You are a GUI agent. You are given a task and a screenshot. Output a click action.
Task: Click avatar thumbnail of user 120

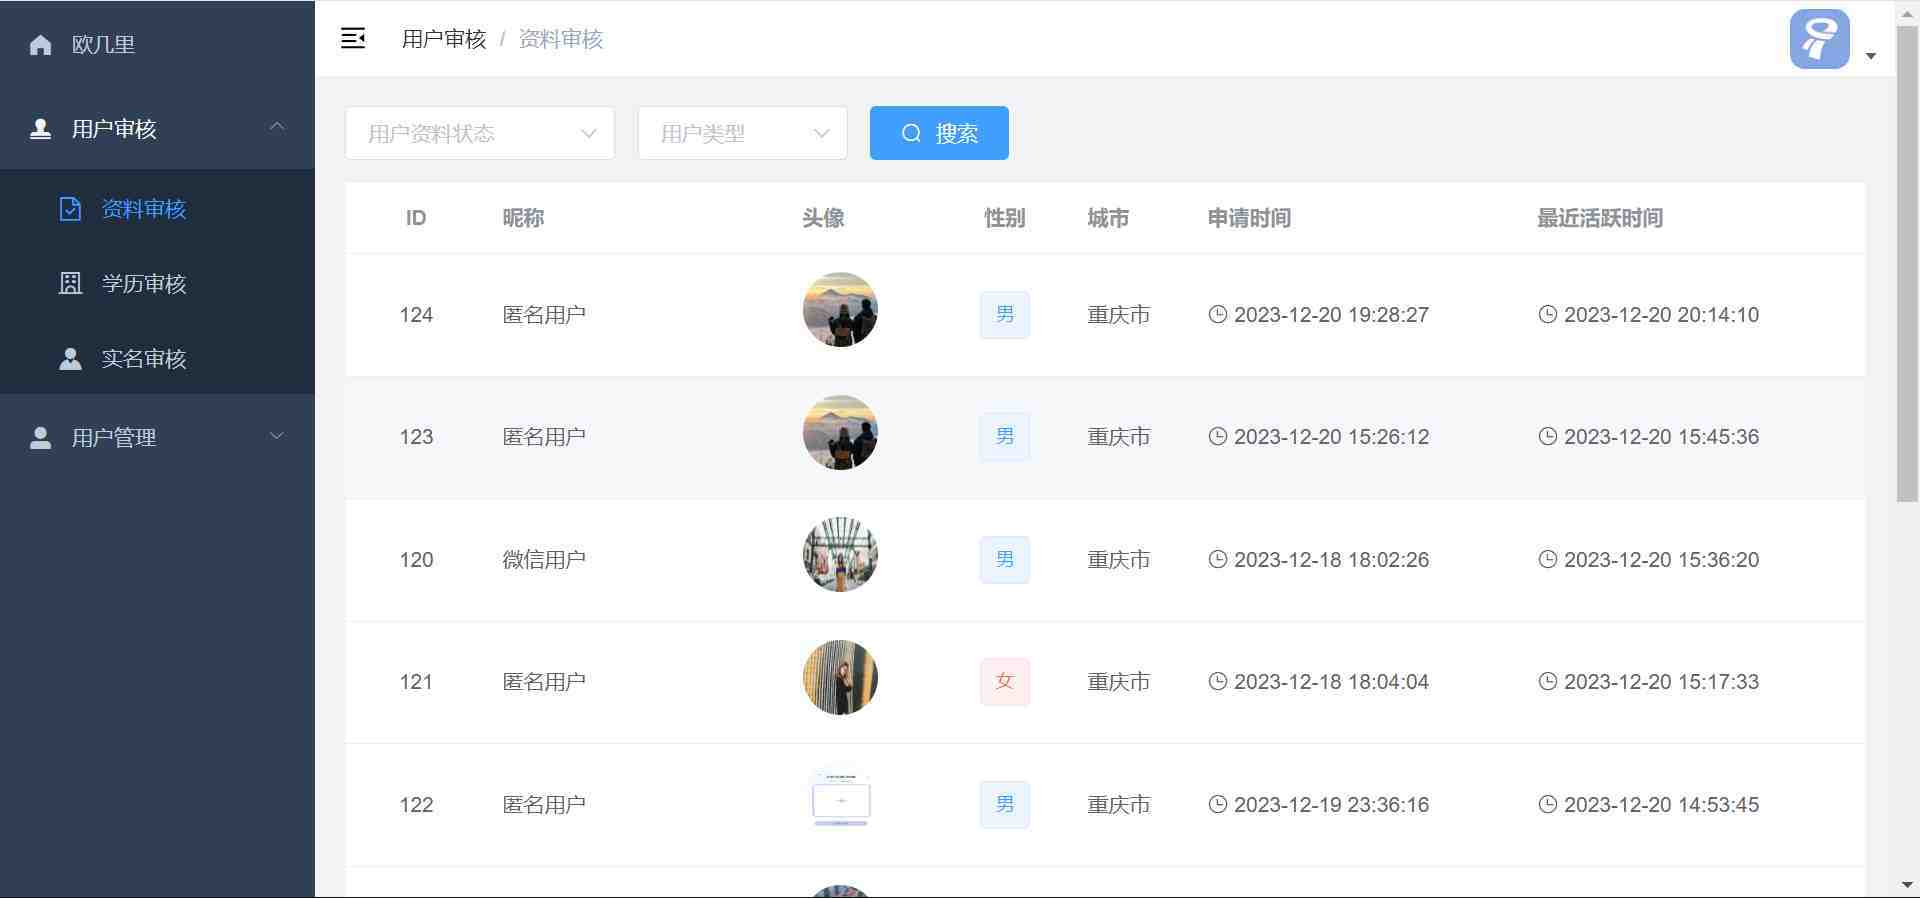click(840, 555)
